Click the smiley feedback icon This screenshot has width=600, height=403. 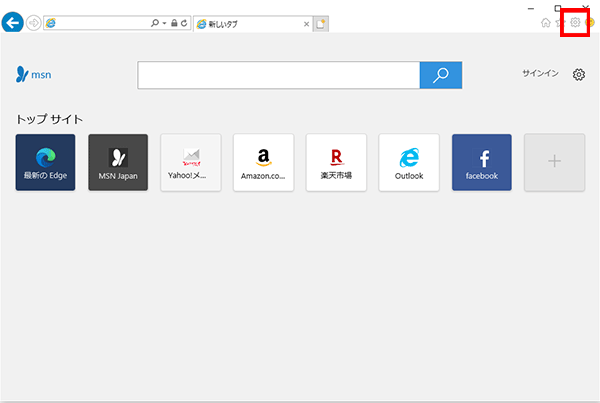coord(590,23)
